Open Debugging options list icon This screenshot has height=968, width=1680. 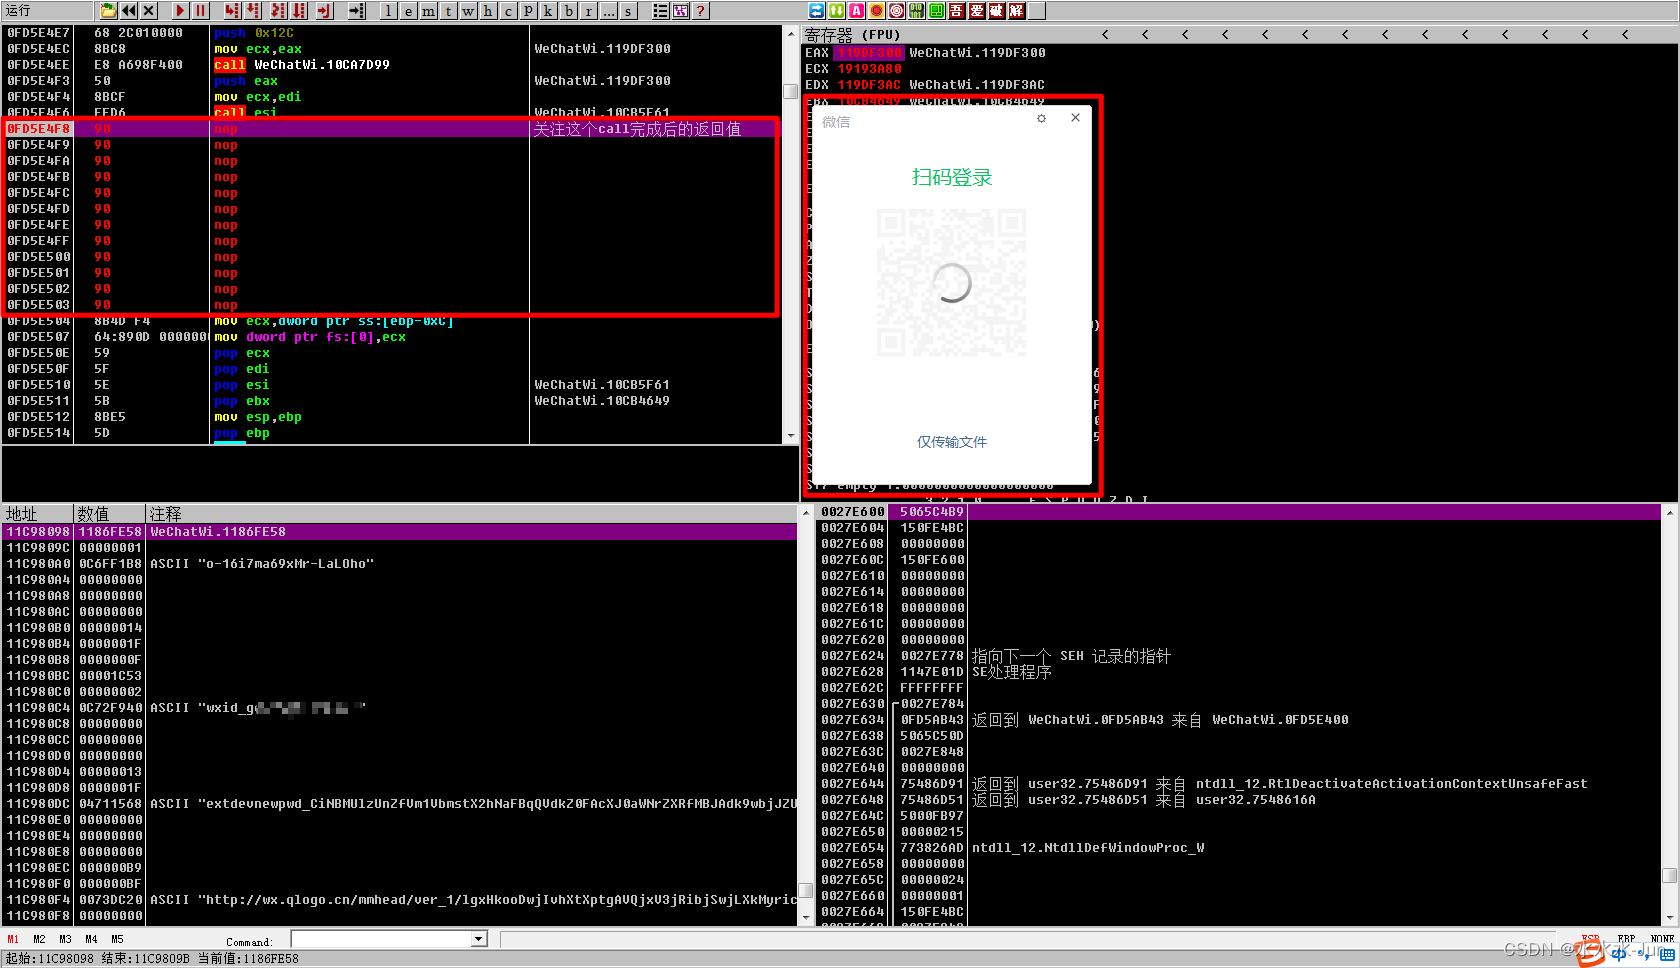click(661, 11)
